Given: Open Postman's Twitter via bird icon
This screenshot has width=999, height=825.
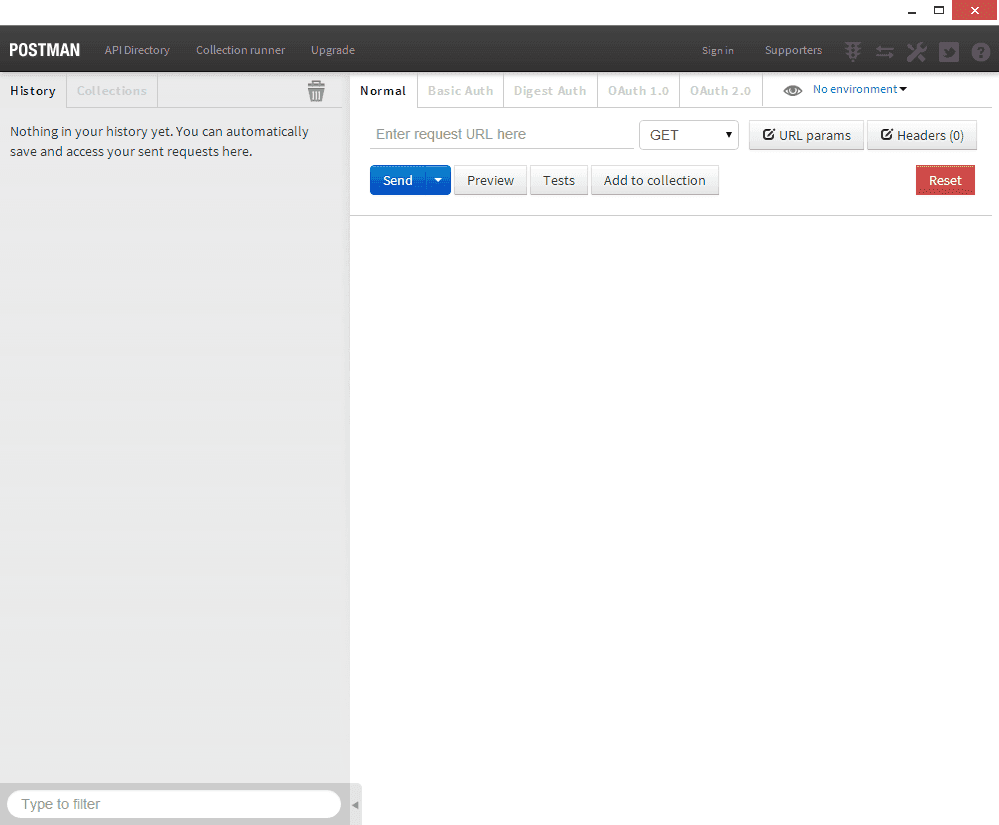Looking at the screenshot, I should [x=948, y=51].
